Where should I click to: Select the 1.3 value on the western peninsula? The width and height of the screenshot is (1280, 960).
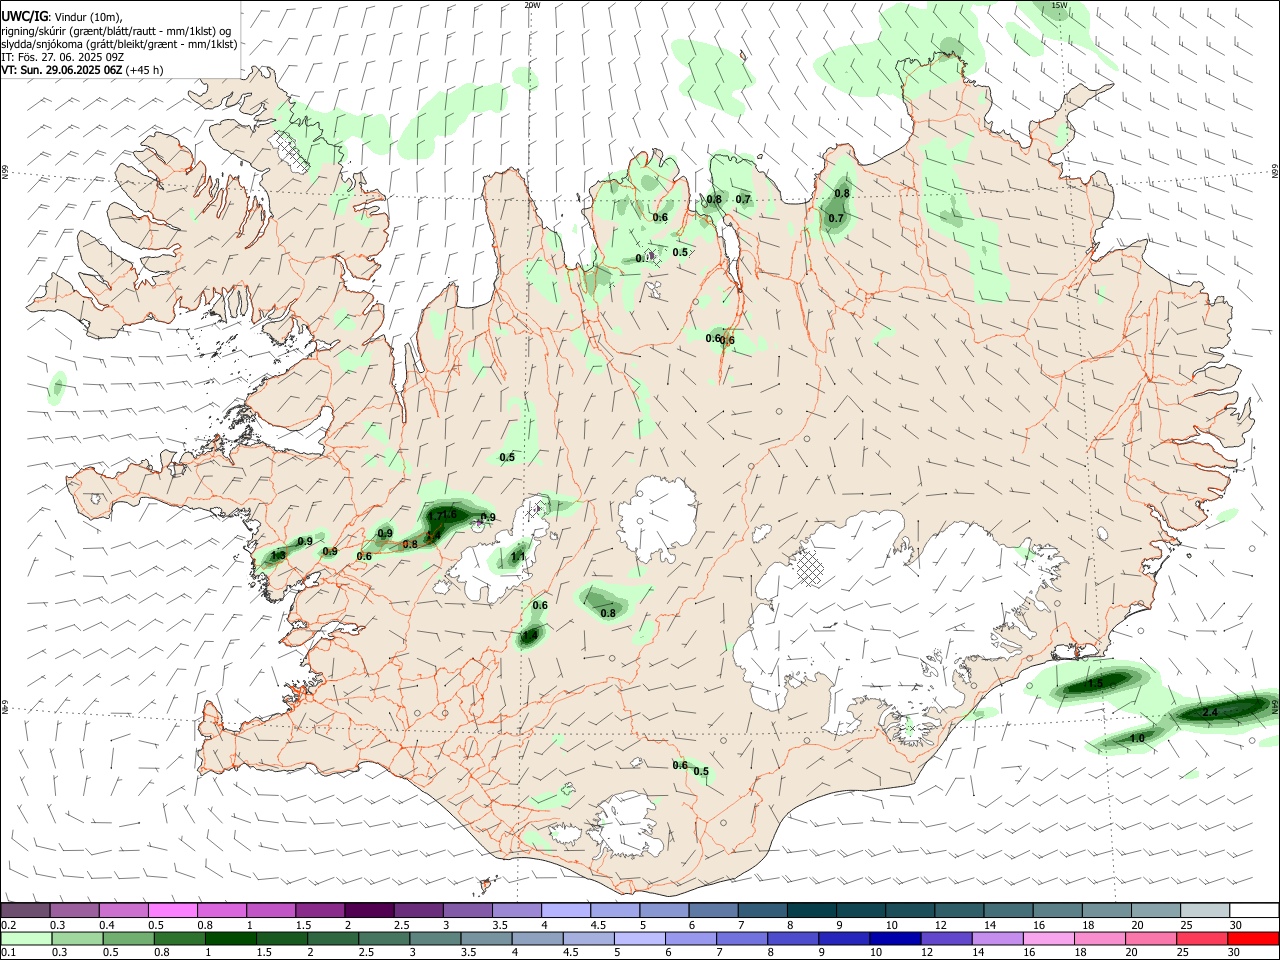pyautogui.click(x=278, y=555)
